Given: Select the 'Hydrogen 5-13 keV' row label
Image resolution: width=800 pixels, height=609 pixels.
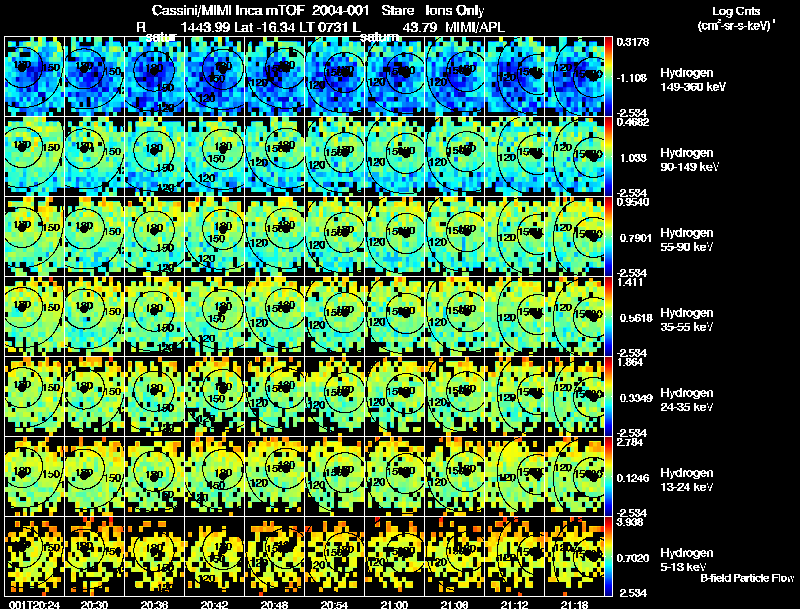Looking at the screenshot, I should (687, 560).
